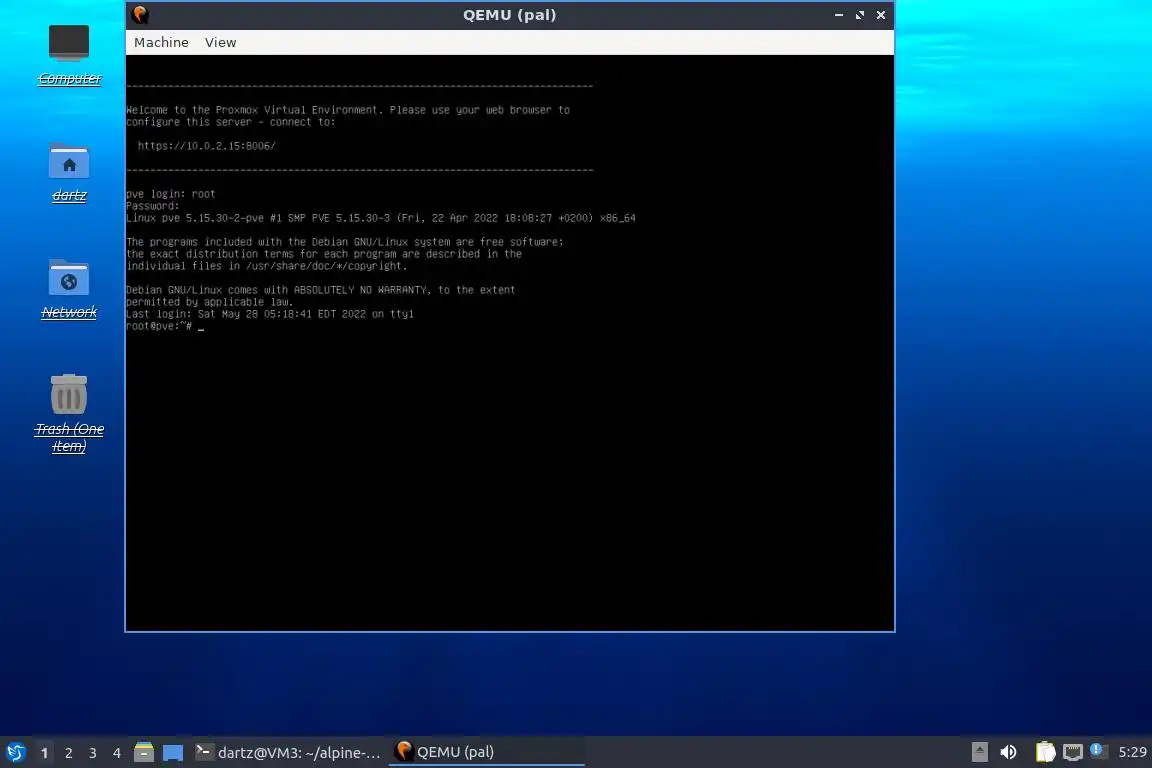
Task: Click the 'Last login: Sat May 28' line
Action: coord(270,314)
